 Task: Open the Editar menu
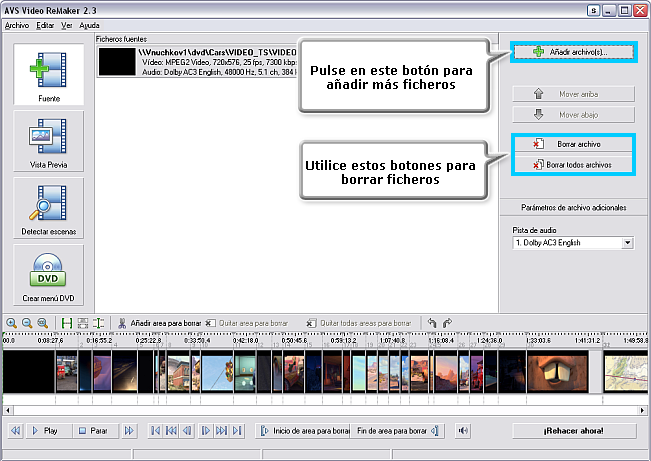coord(45,25)
